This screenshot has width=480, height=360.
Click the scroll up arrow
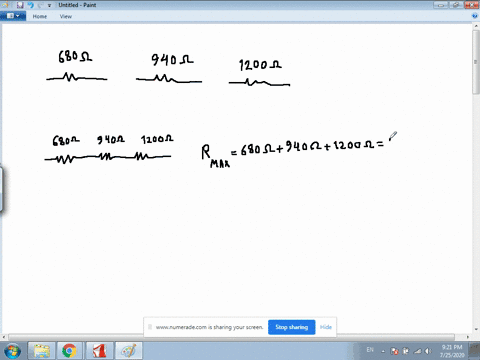[x=475, y=26]
